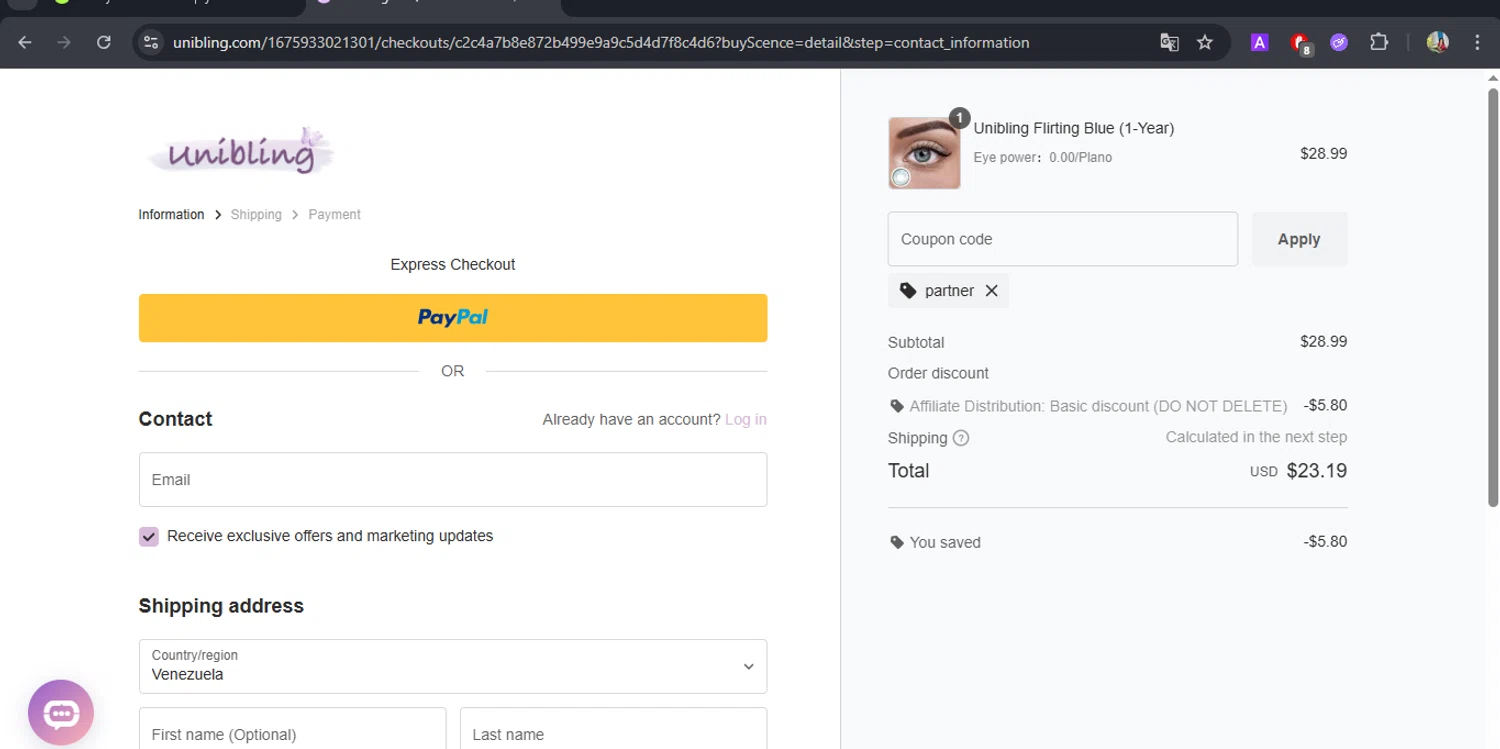1500x749 pixels.
Task: Go to Information breadcrumb step
Action: coord(171,215)
